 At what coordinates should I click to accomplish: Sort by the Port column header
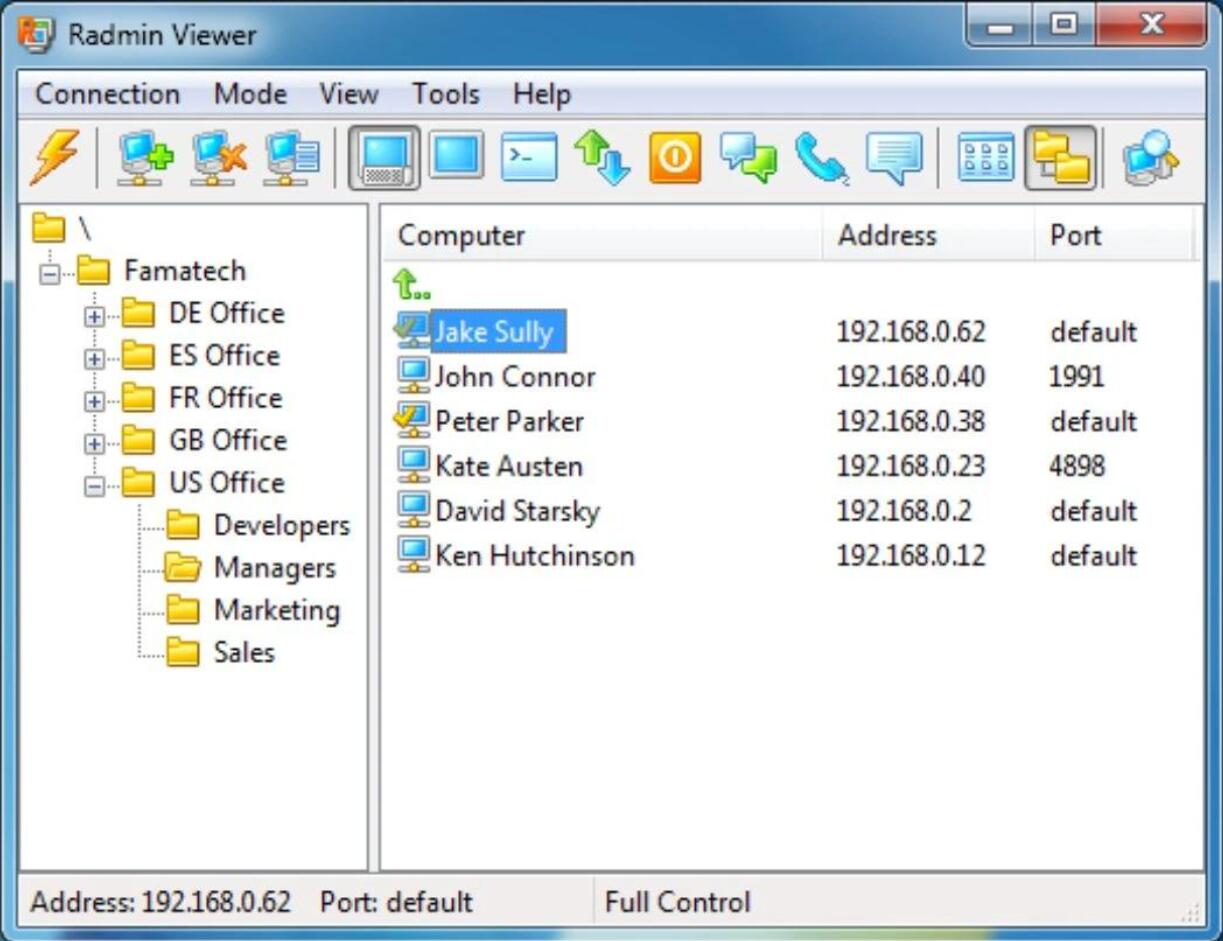[1114, 235]
